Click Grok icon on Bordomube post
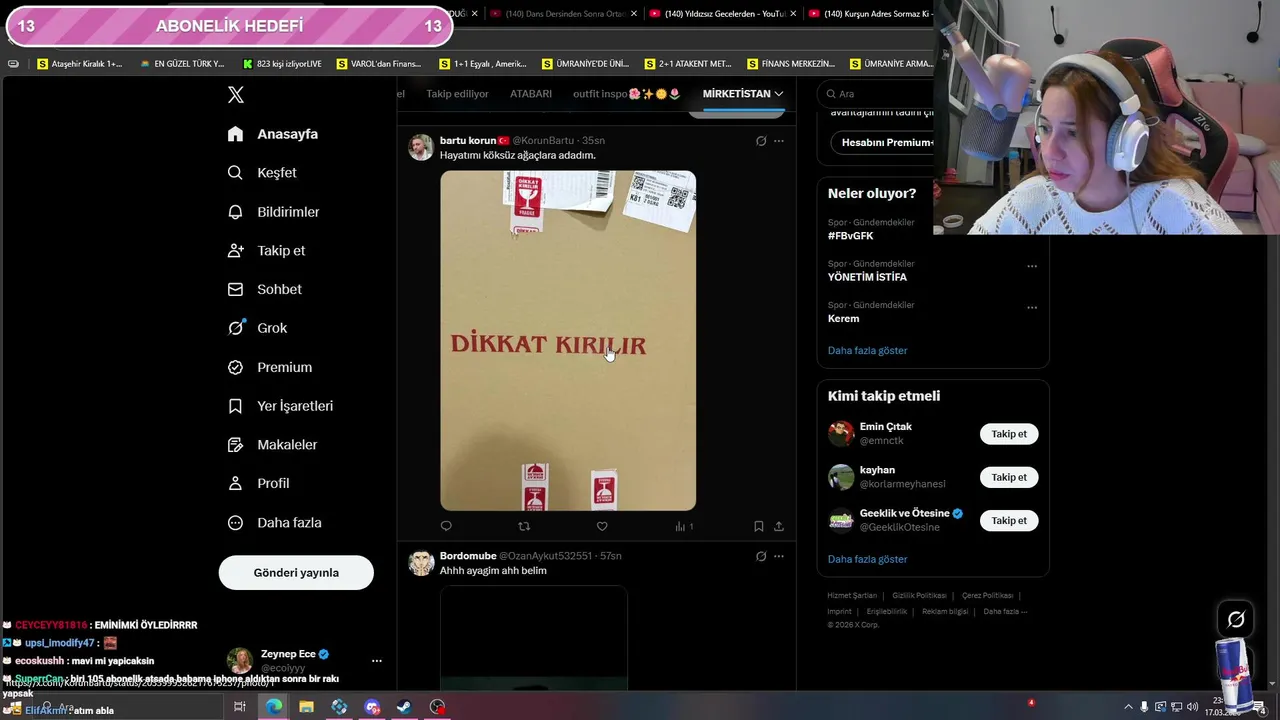This screenshot has width=1280, height=720. pyautogui.click(x=761, y=556)
